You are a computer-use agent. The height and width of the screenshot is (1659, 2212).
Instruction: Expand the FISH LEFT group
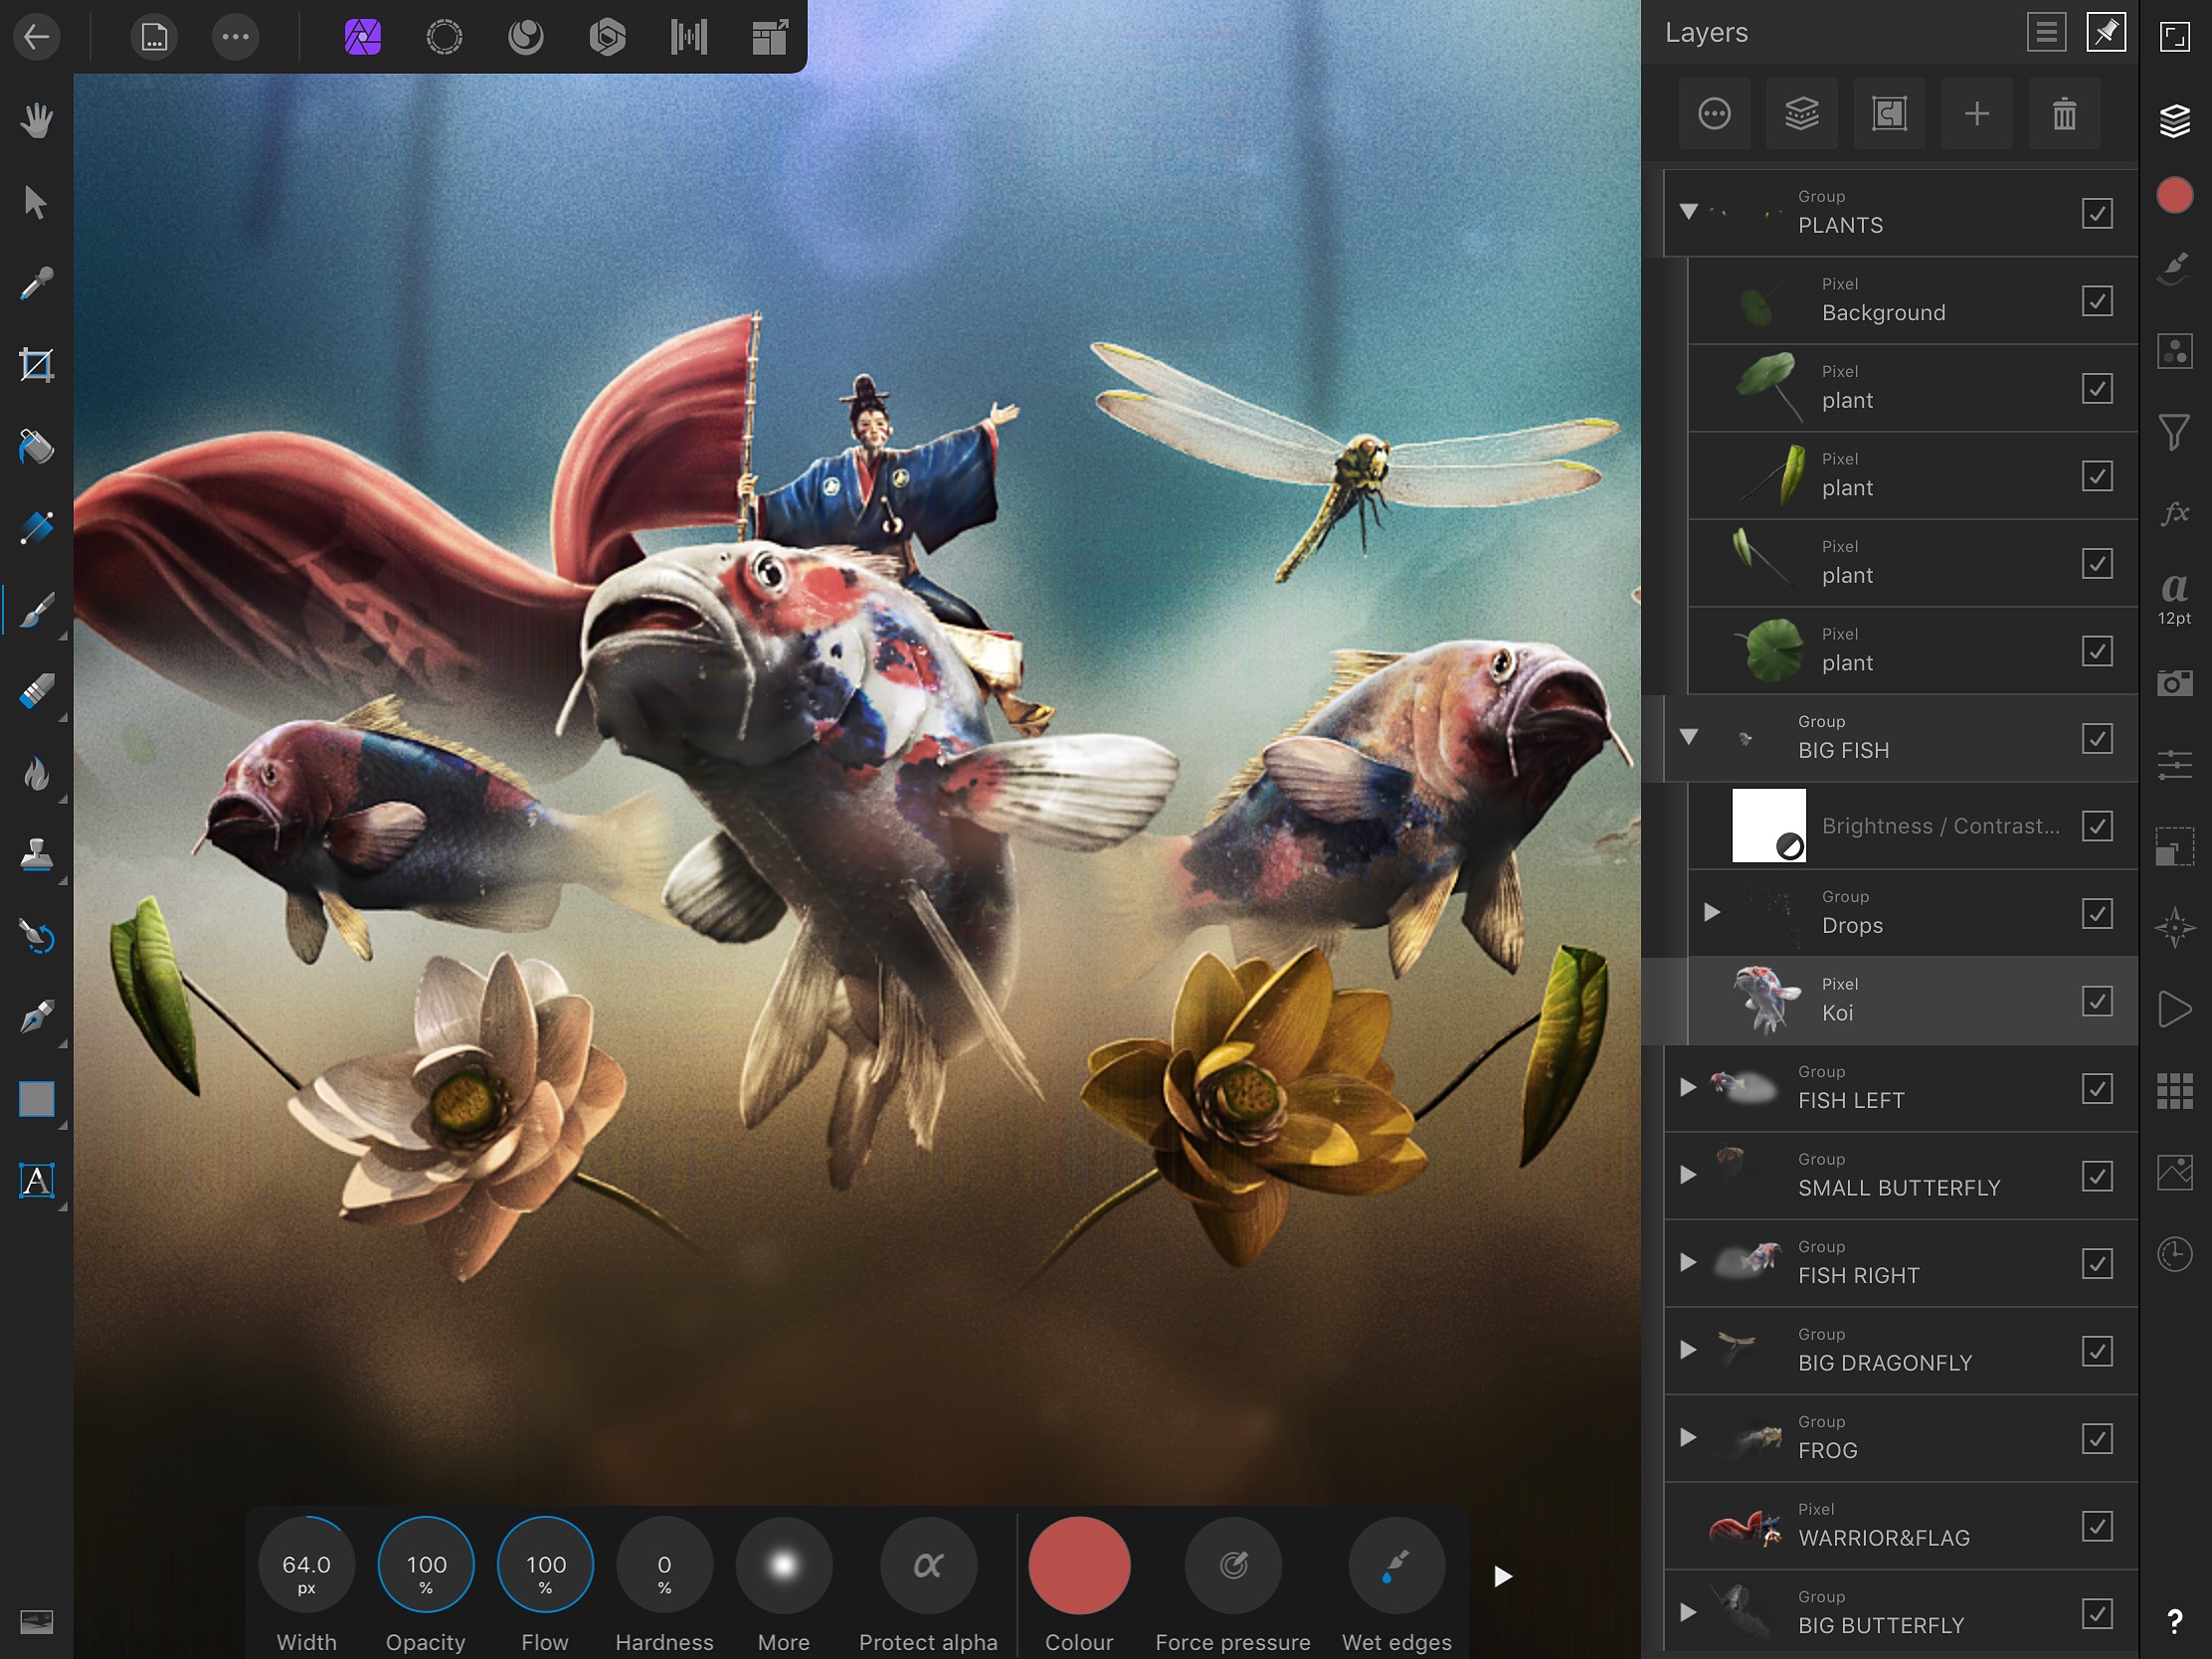click(x=1689, y=1087)
